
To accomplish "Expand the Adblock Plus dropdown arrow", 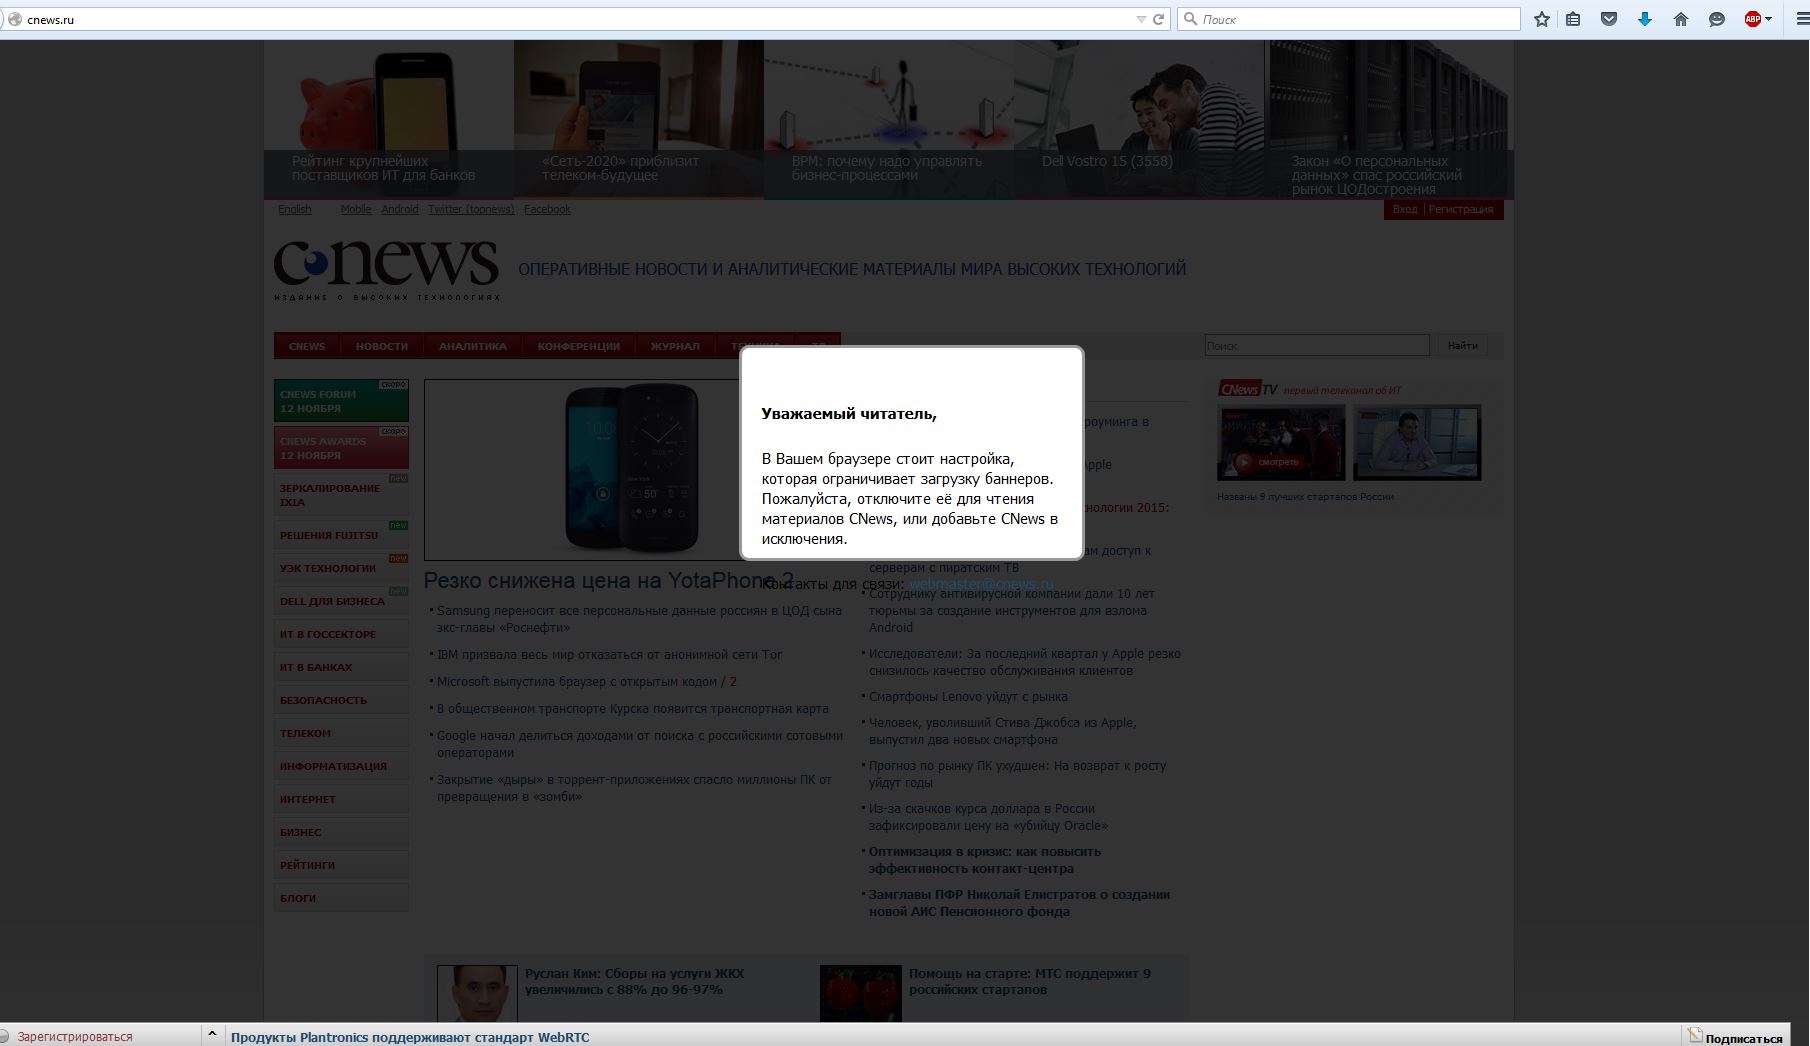I will click(1768, 19).
